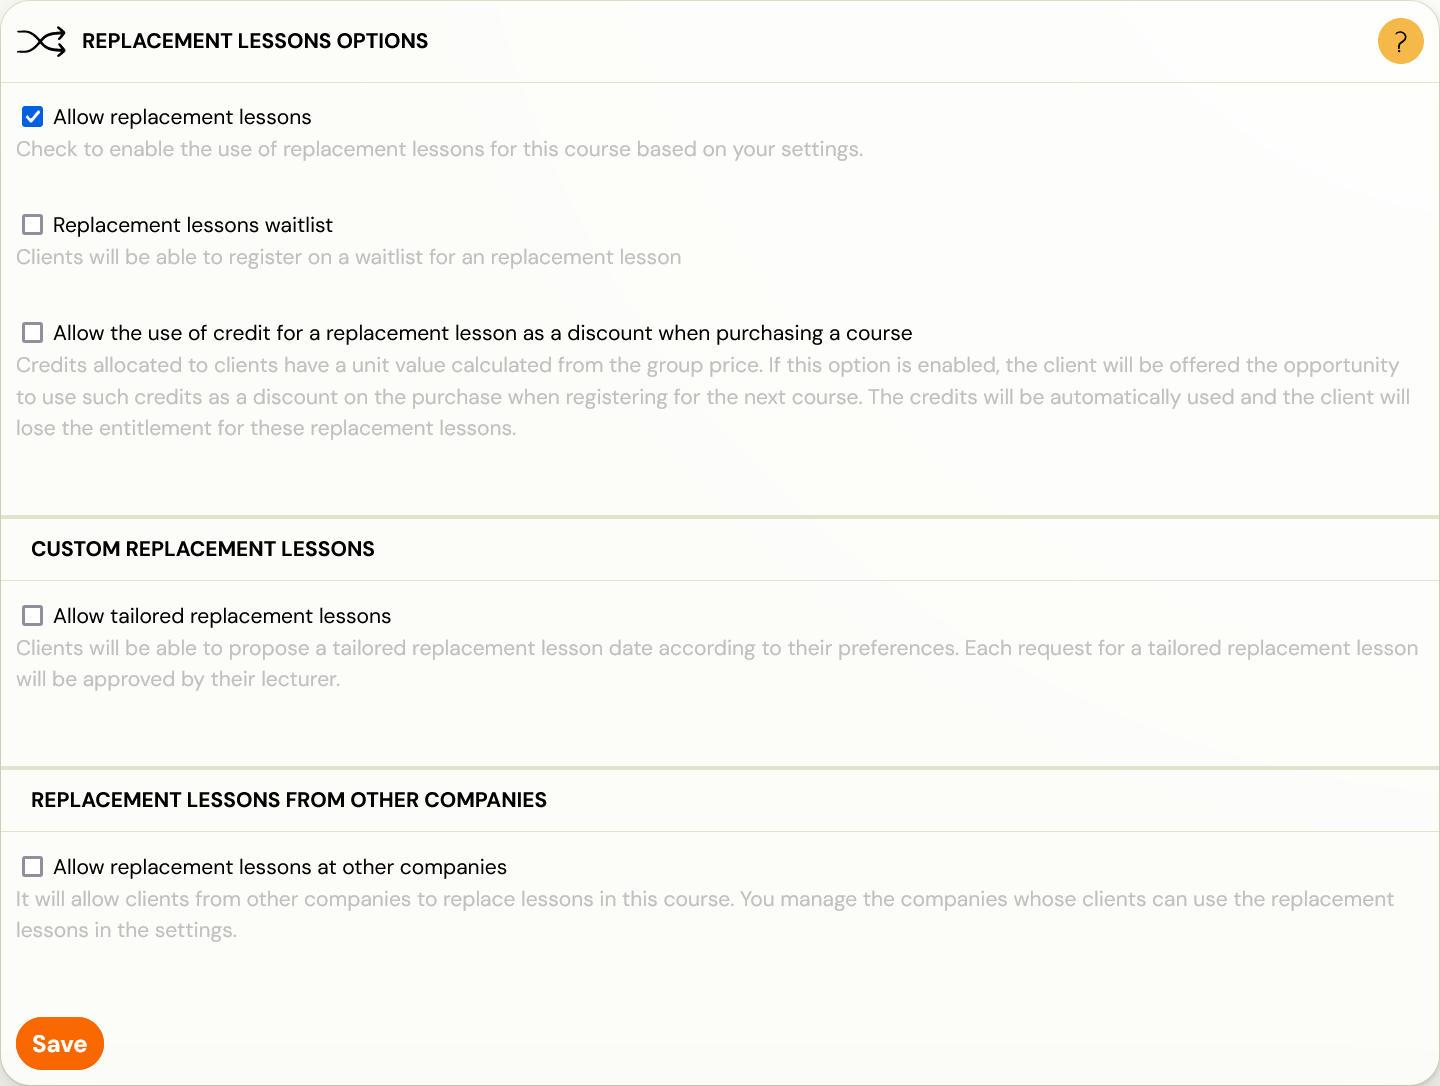Select Replacement Lessons From Other Companies header
The height and width of the screenshot is (1086, 1440).
click(289, 800)
